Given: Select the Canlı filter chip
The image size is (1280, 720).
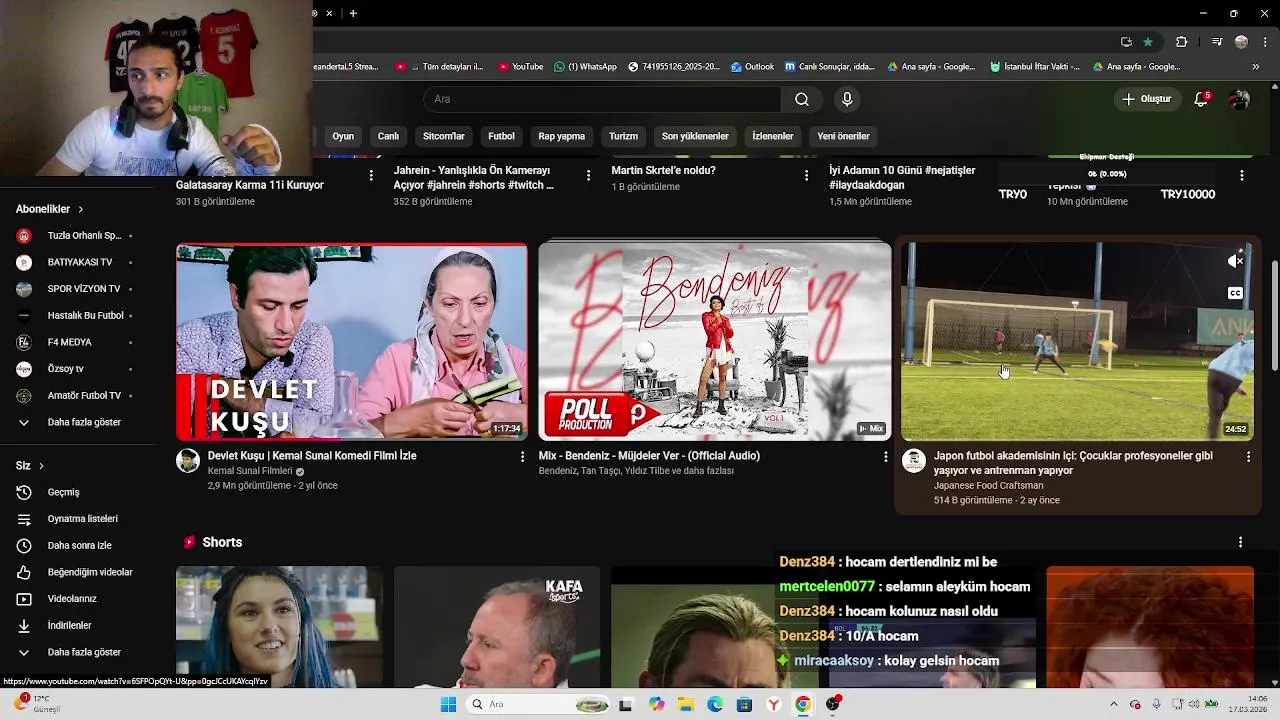Looking at the screenshot, I should (388, 136).
